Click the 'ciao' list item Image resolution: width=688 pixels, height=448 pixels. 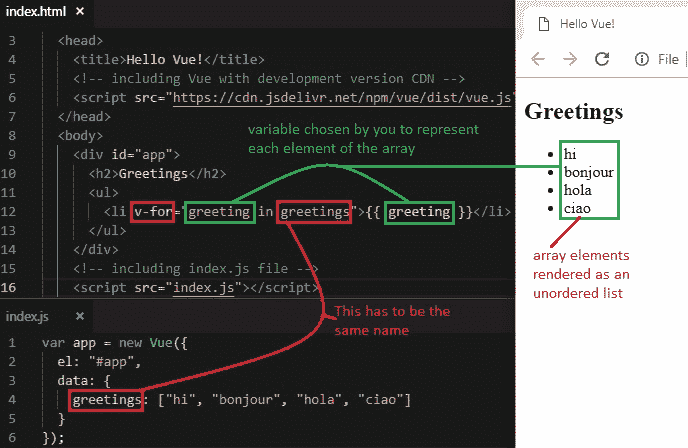click(x=577, y=208)
